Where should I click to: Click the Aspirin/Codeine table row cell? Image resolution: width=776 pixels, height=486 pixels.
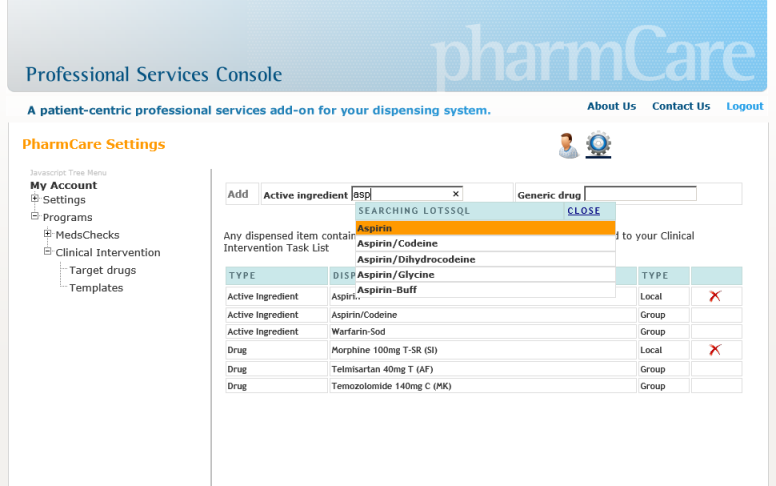tap(483, 315)
